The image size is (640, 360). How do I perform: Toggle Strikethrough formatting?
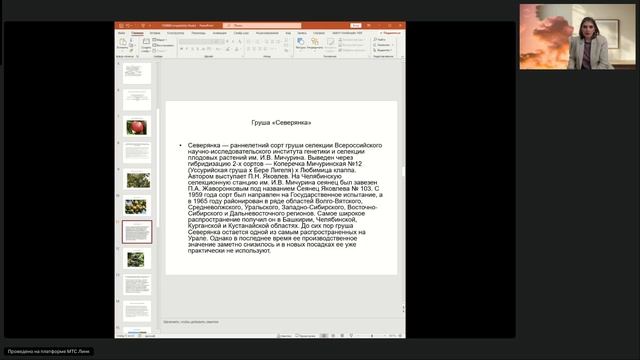[203, 49]
